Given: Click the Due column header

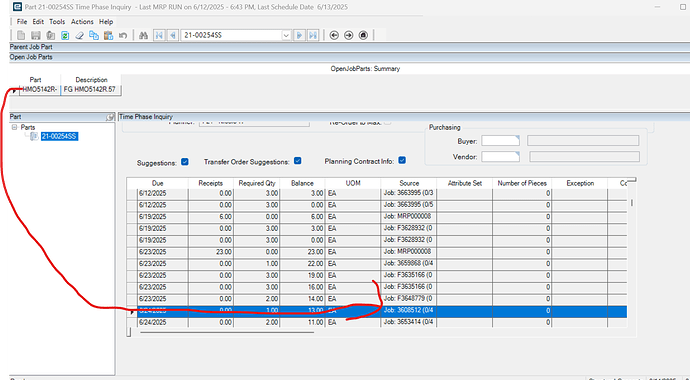Looking at the screenshot, I should [x=158, y=183].
